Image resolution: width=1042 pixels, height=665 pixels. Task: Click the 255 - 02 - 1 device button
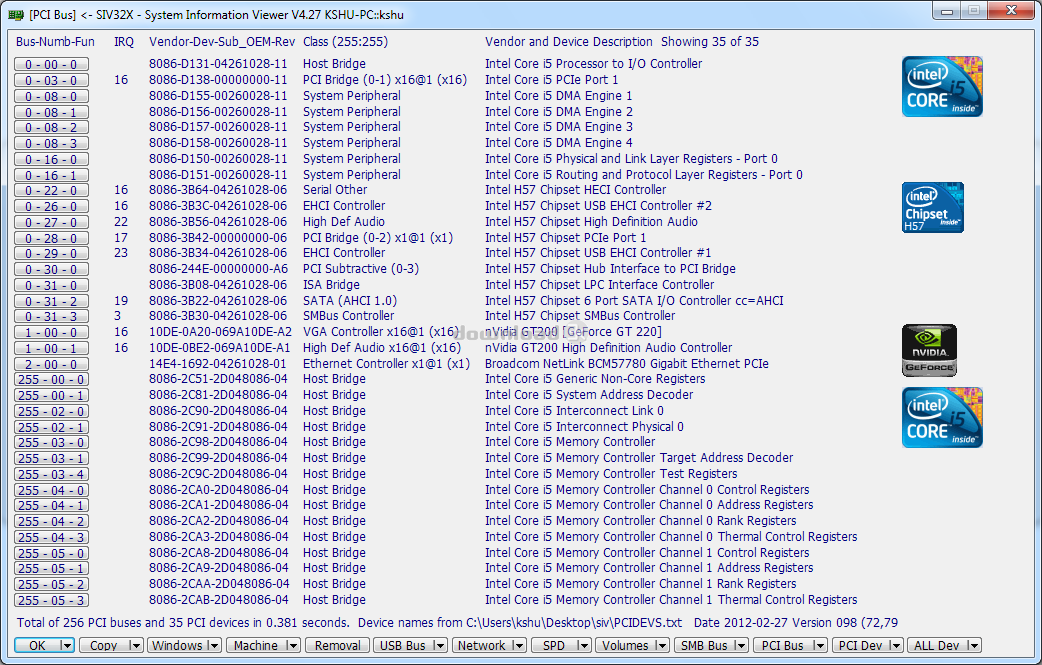51,427
